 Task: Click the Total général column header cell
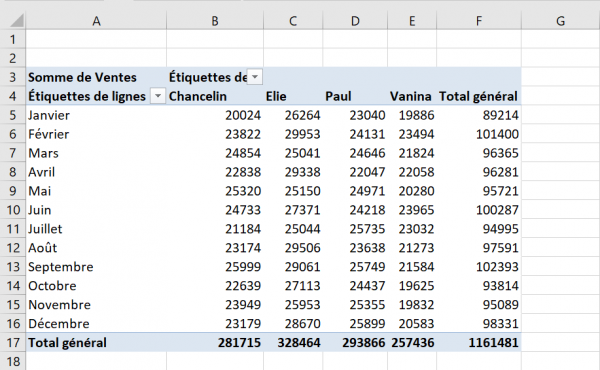(478, 96)
